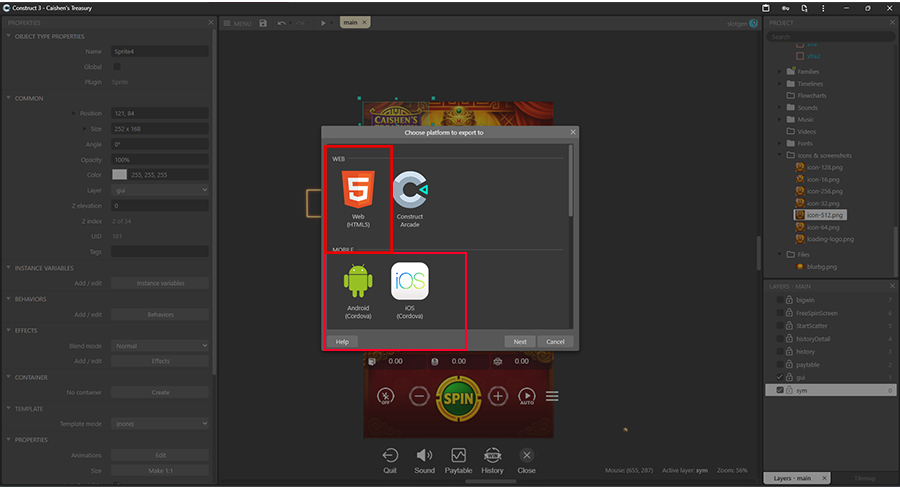Select the icon-128.png file icon
Image resolution: width=900 pixels, height=489 pixels.
click(800, 167)
